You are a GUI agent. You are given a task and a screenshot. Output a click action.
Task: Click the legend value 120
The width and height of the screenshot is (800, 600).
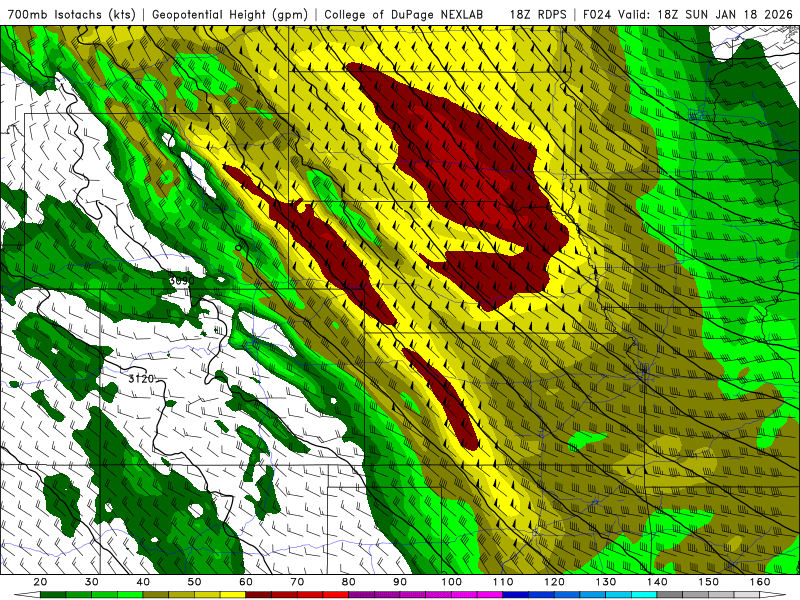(x=555, y=582)
